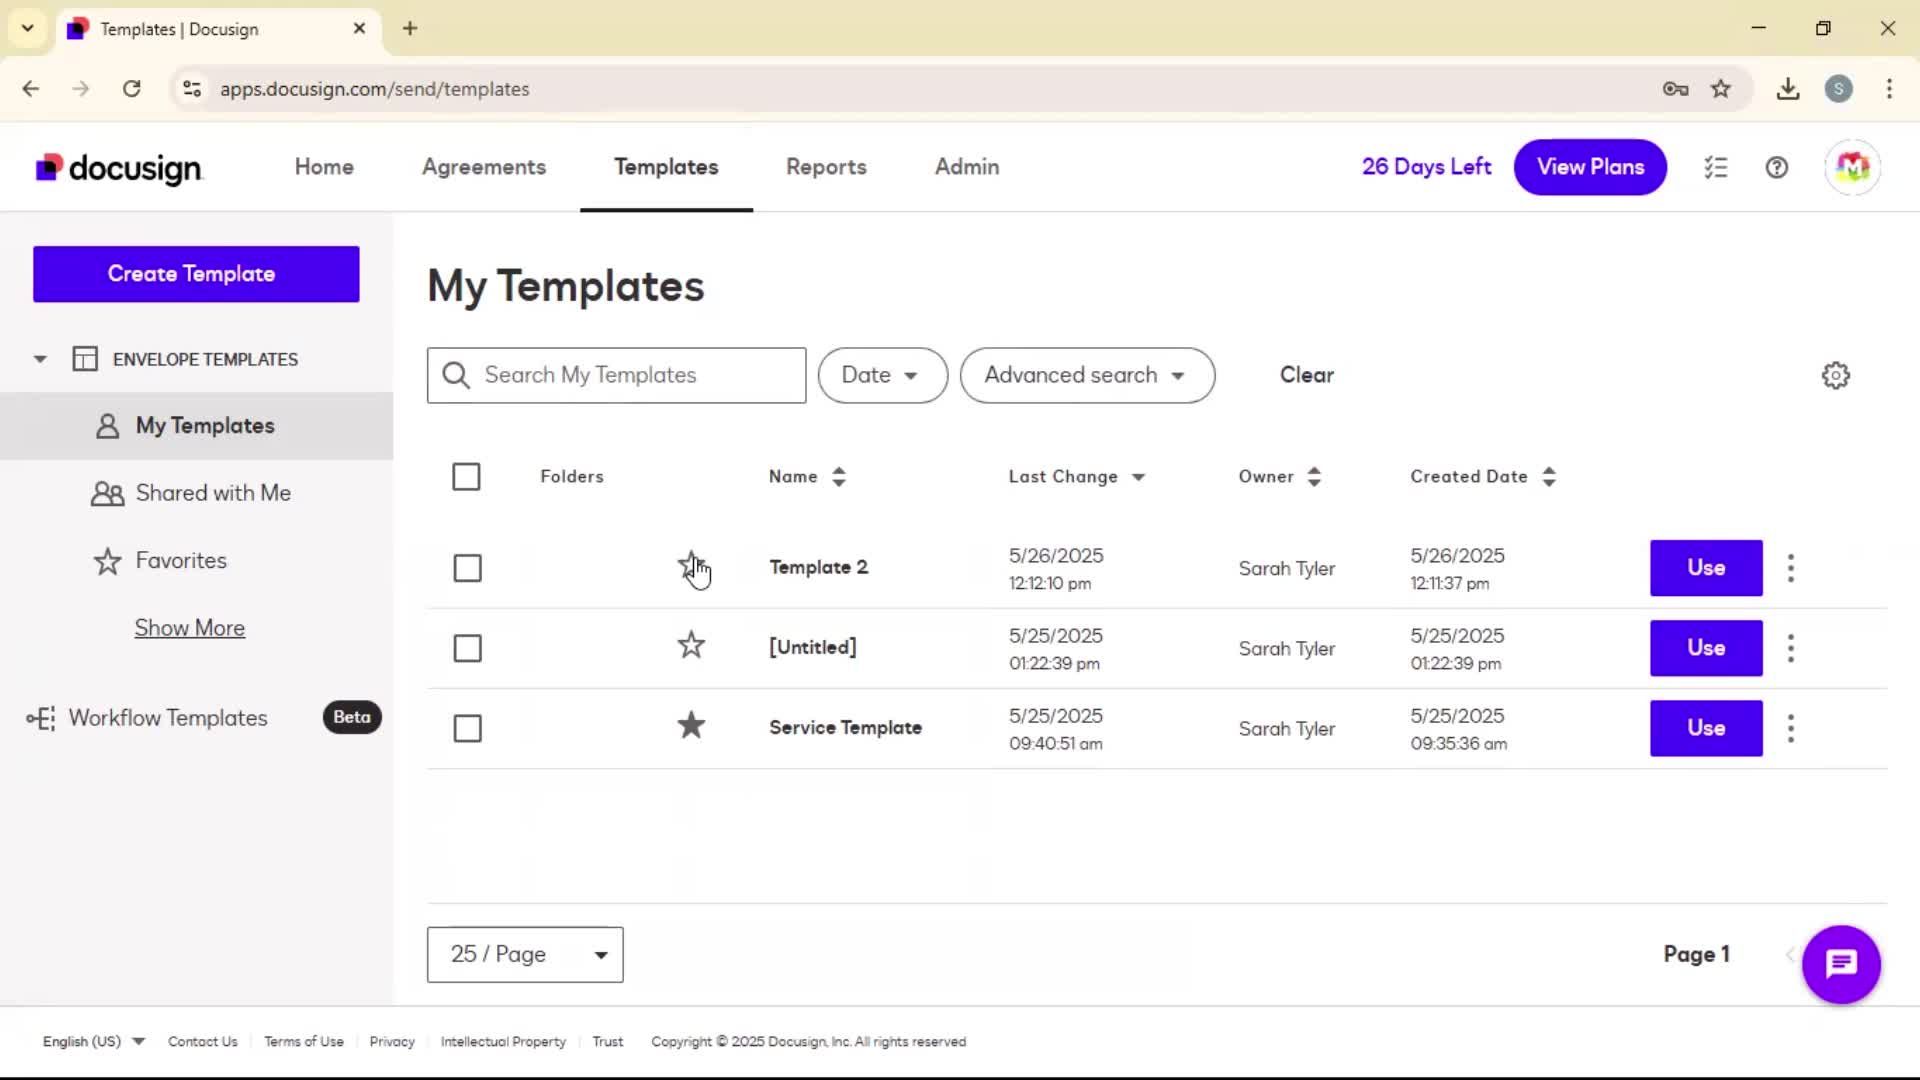The image size is (1920, 1080).
Task: Open more options for Template 2
Action: coord(1791,568)
